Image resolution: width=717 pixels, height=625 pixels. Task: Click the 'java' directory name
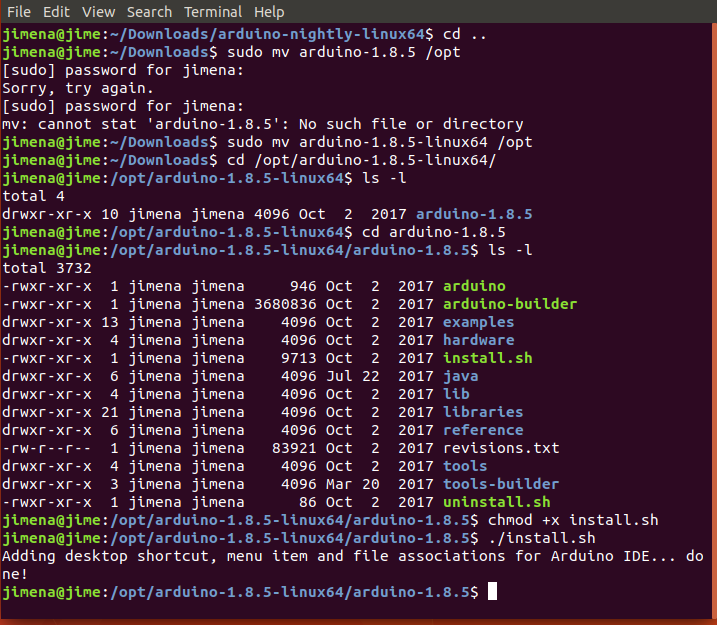(x=460, y=376)
